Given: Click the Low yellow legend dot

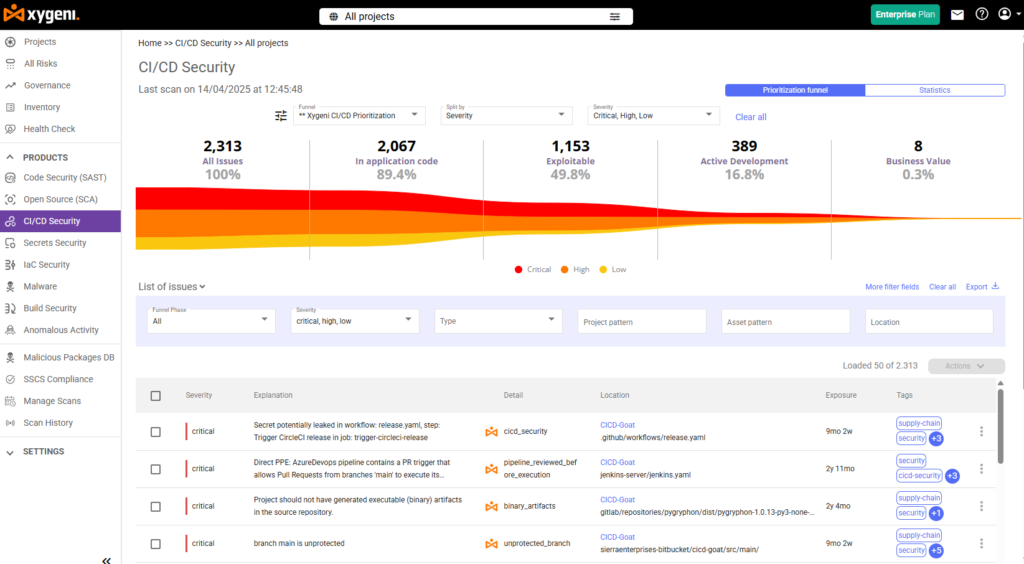Looking at the screenshot, I should [603, 270].
